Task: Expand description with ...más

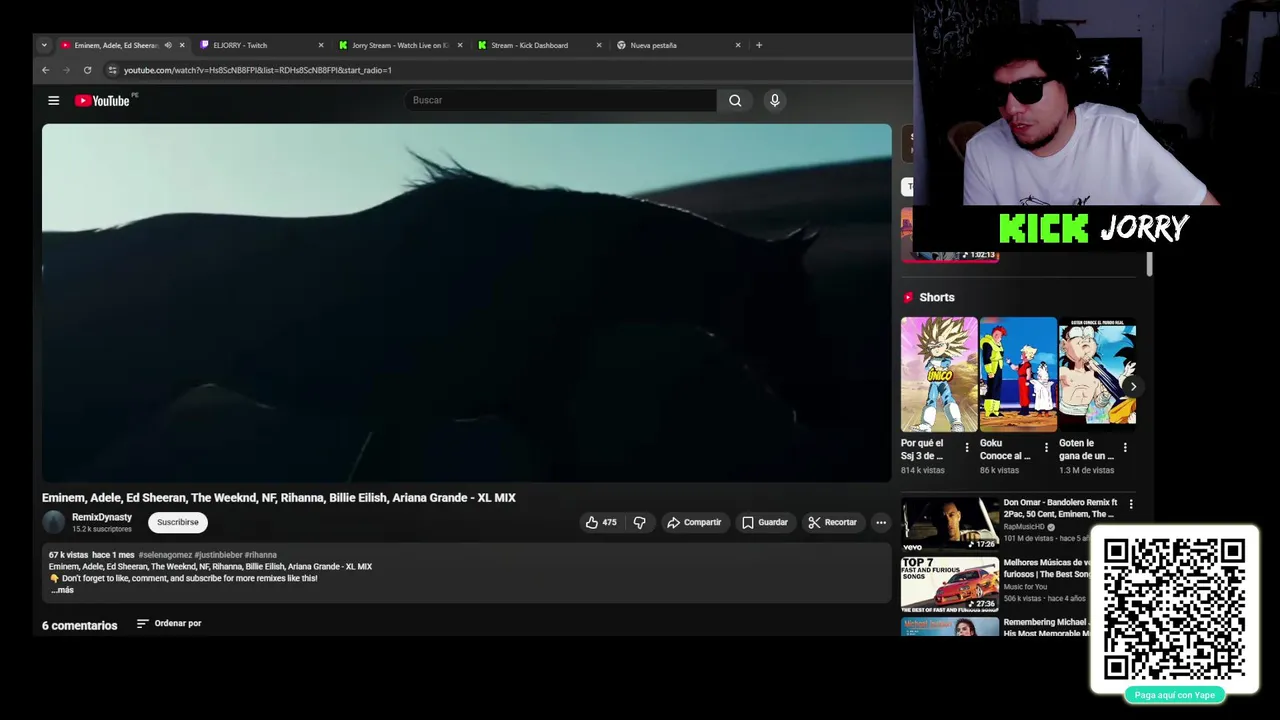Action: pyautogui.click(x=62, y=590)
